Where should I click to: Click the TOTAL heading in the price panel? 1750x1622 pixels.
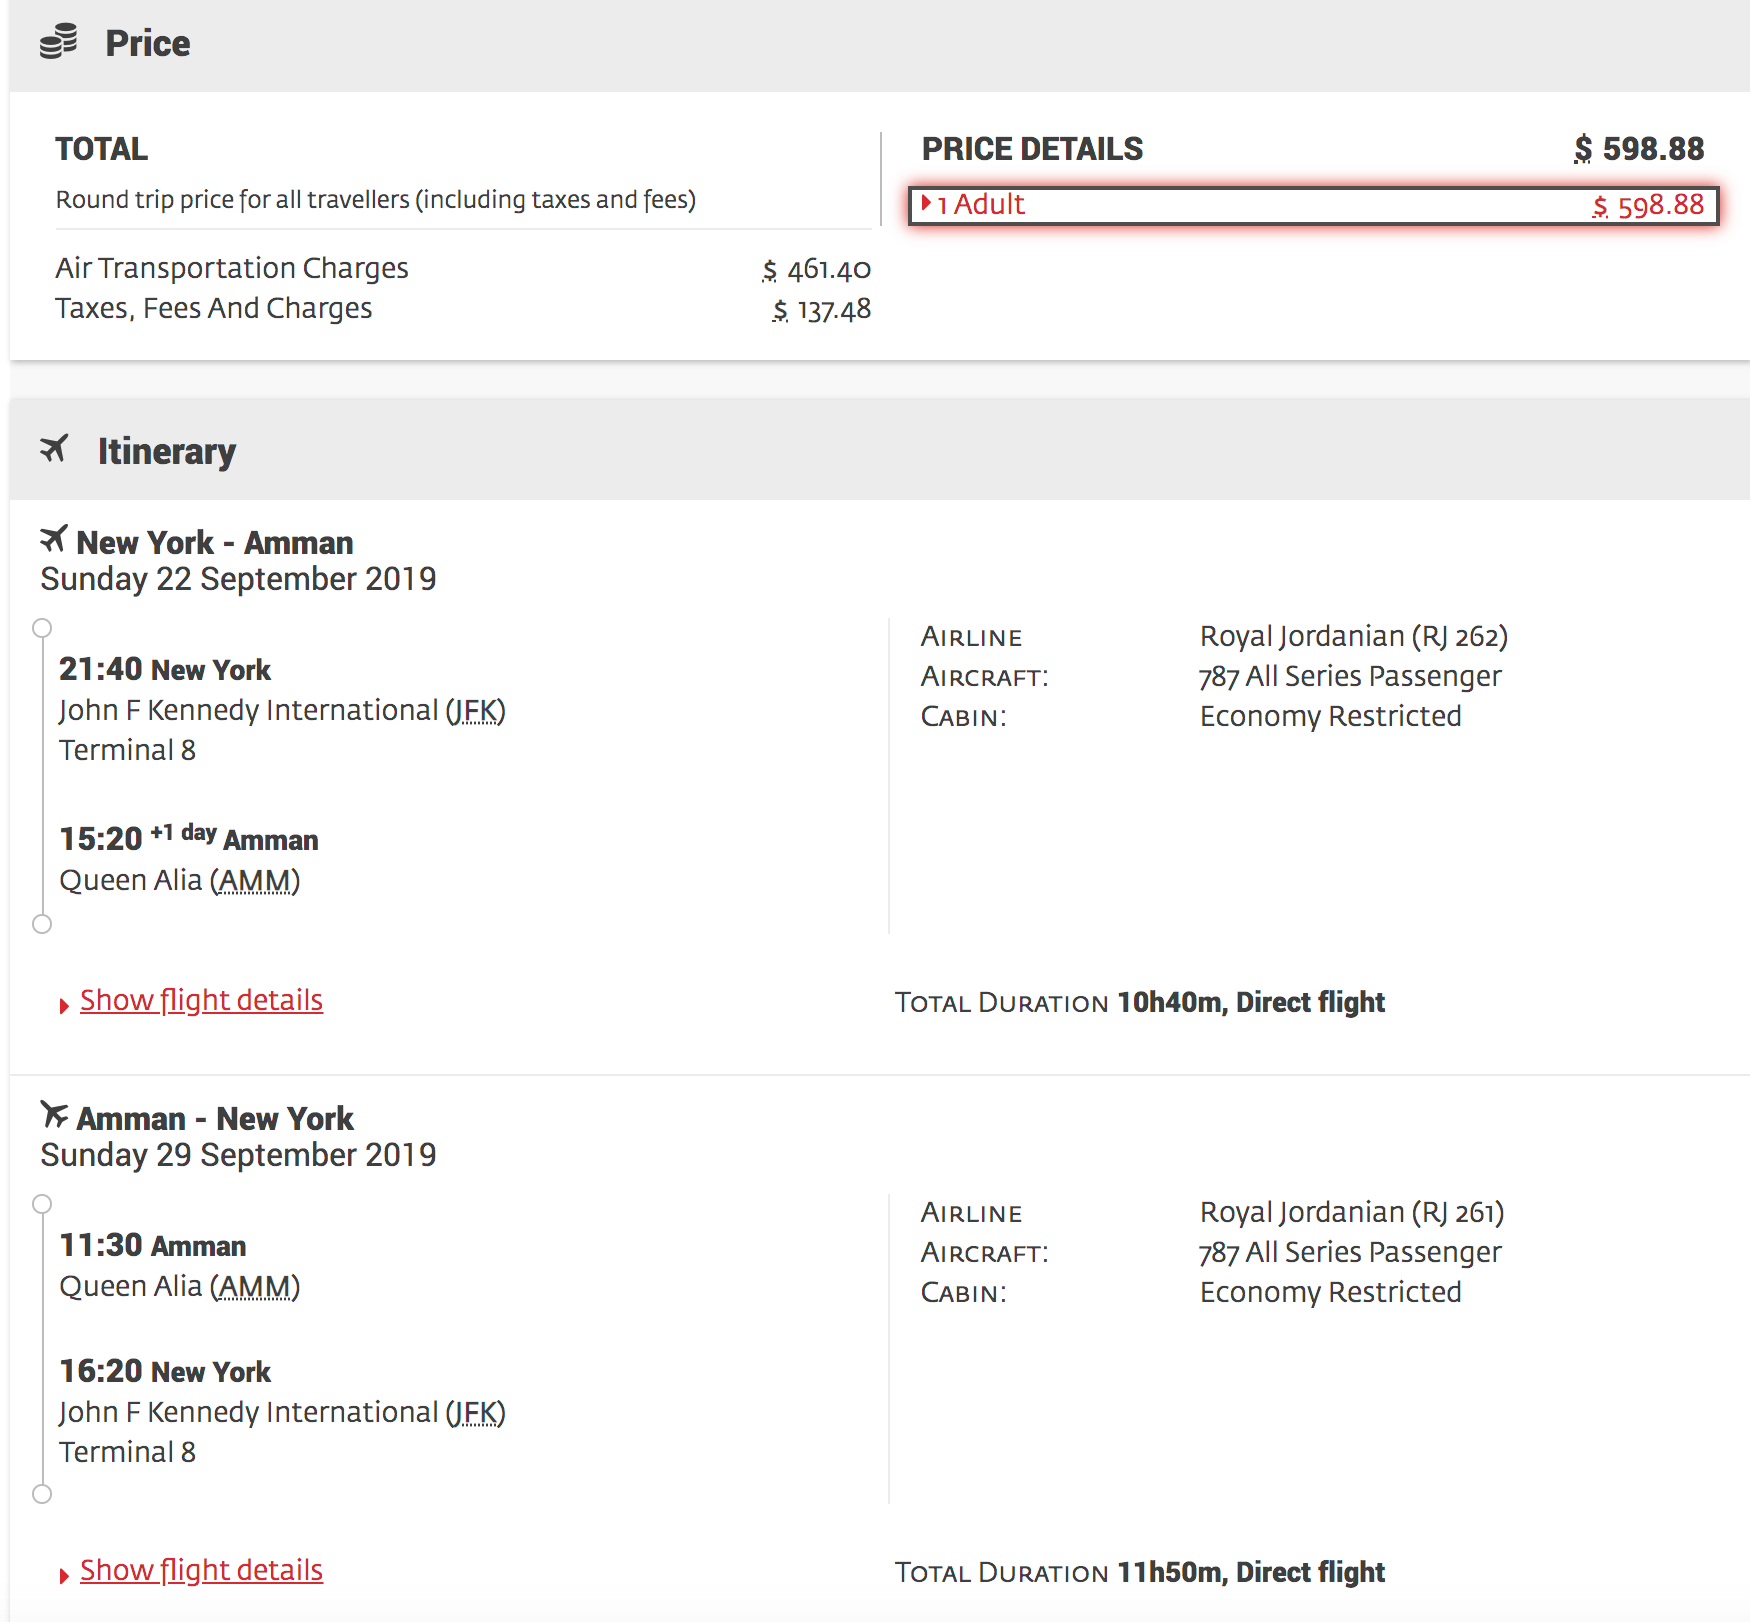point(102,149)
